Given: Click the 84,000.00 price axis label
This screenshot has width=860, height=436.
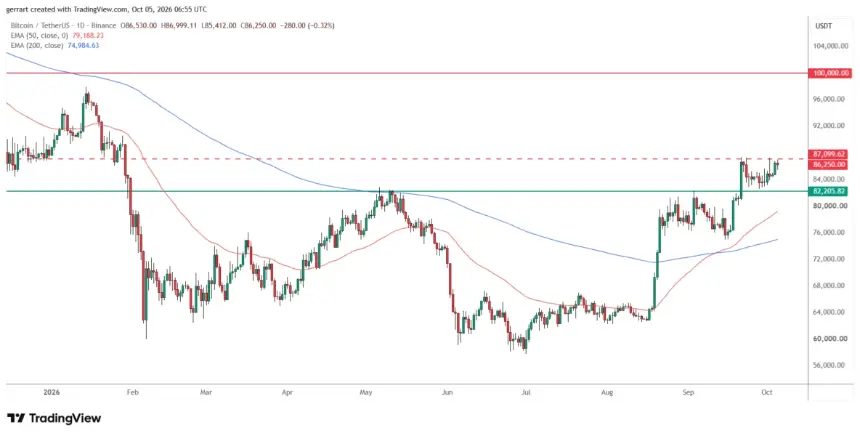Looking at the screenshot, I should (x=831, y=179).
